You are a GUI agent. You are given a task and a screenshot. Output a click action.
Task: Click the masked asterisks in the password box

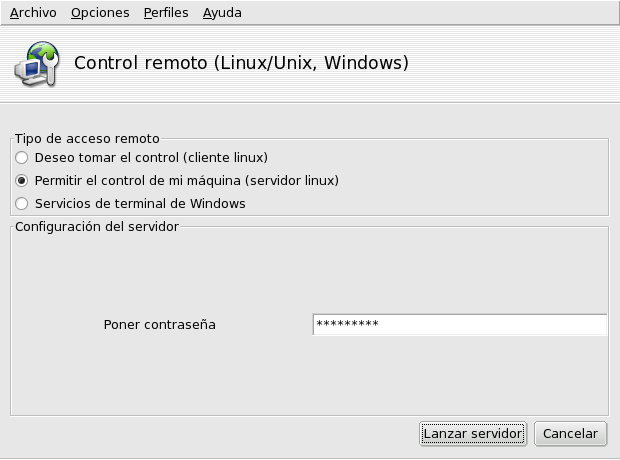[x=348, y=324]
